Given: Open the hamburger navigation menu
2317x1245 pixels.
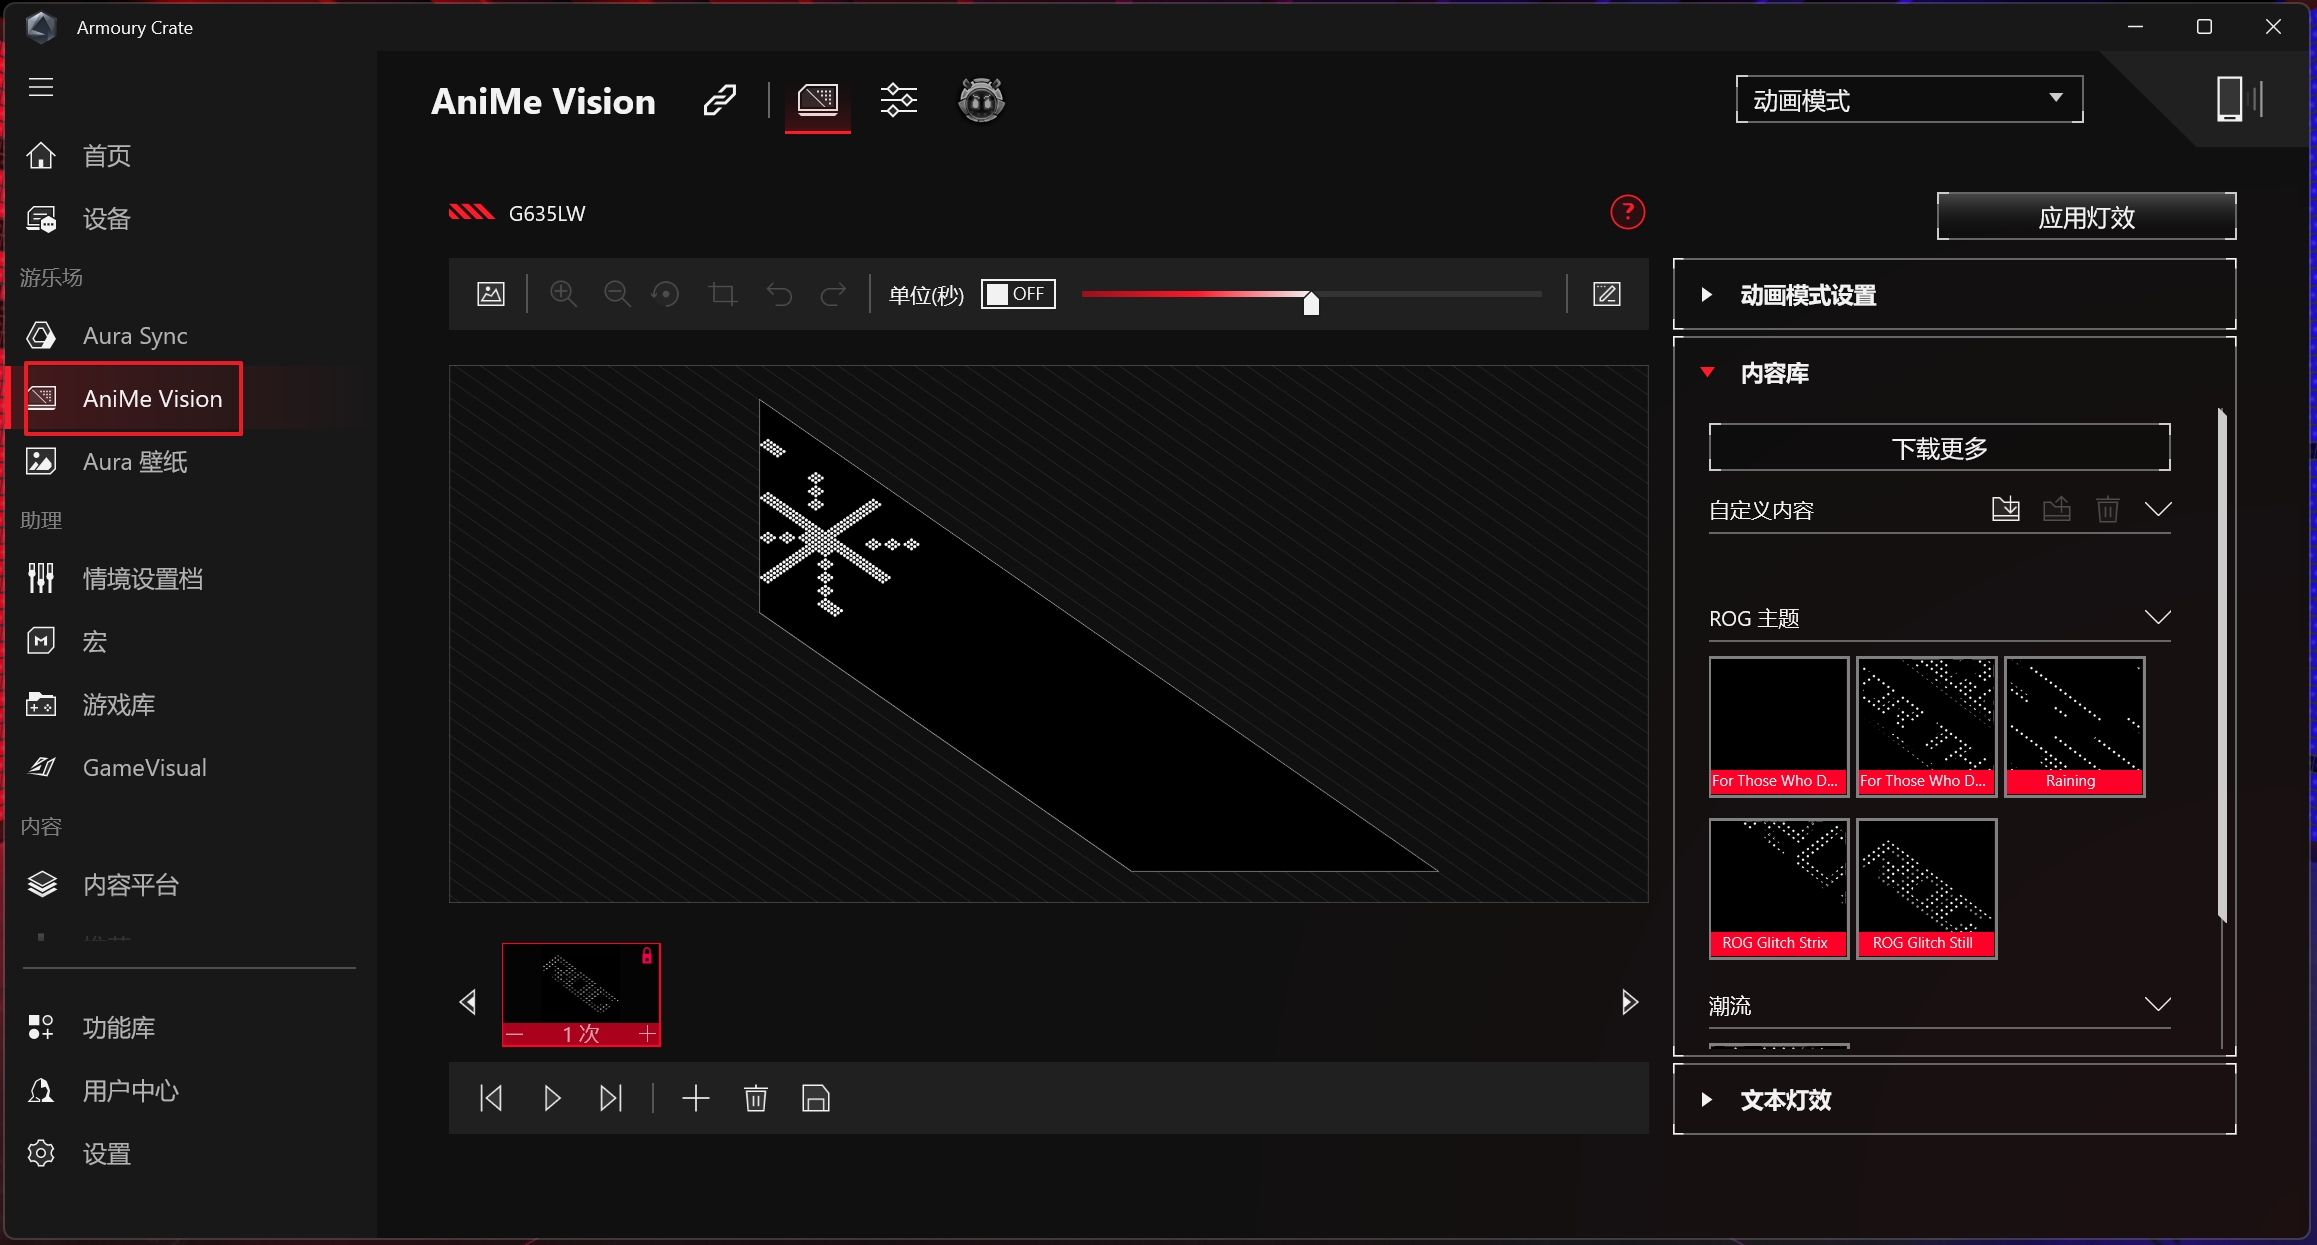Looking at the screenshot, I should click(41, 87).
